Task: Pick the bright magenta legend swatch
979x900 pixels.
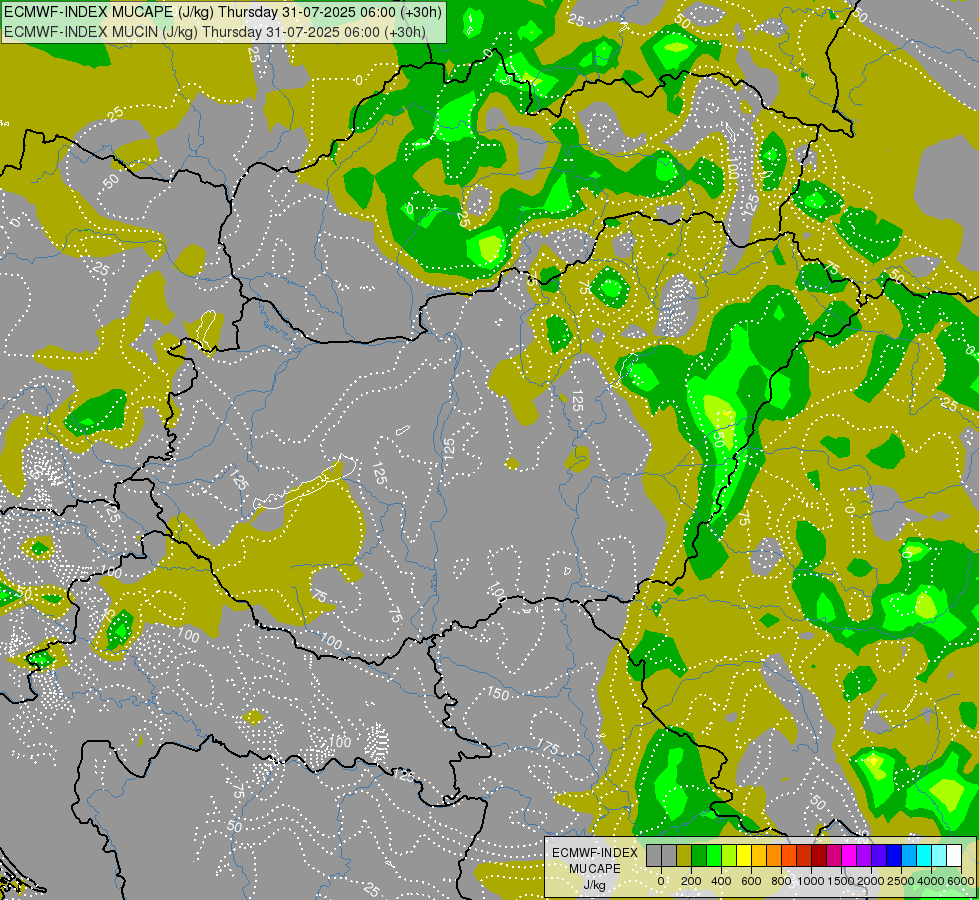Action: pos(850,855)
